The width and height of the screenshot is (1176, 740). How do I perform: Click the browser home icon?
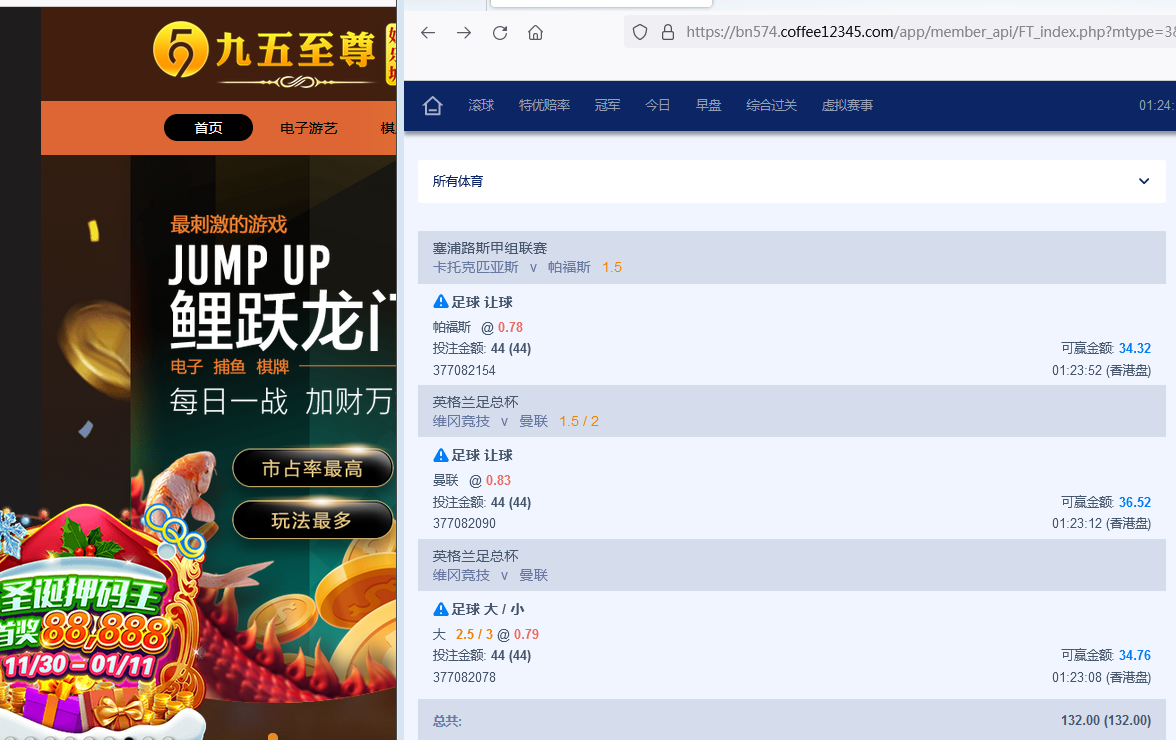(x=536, y=33)
